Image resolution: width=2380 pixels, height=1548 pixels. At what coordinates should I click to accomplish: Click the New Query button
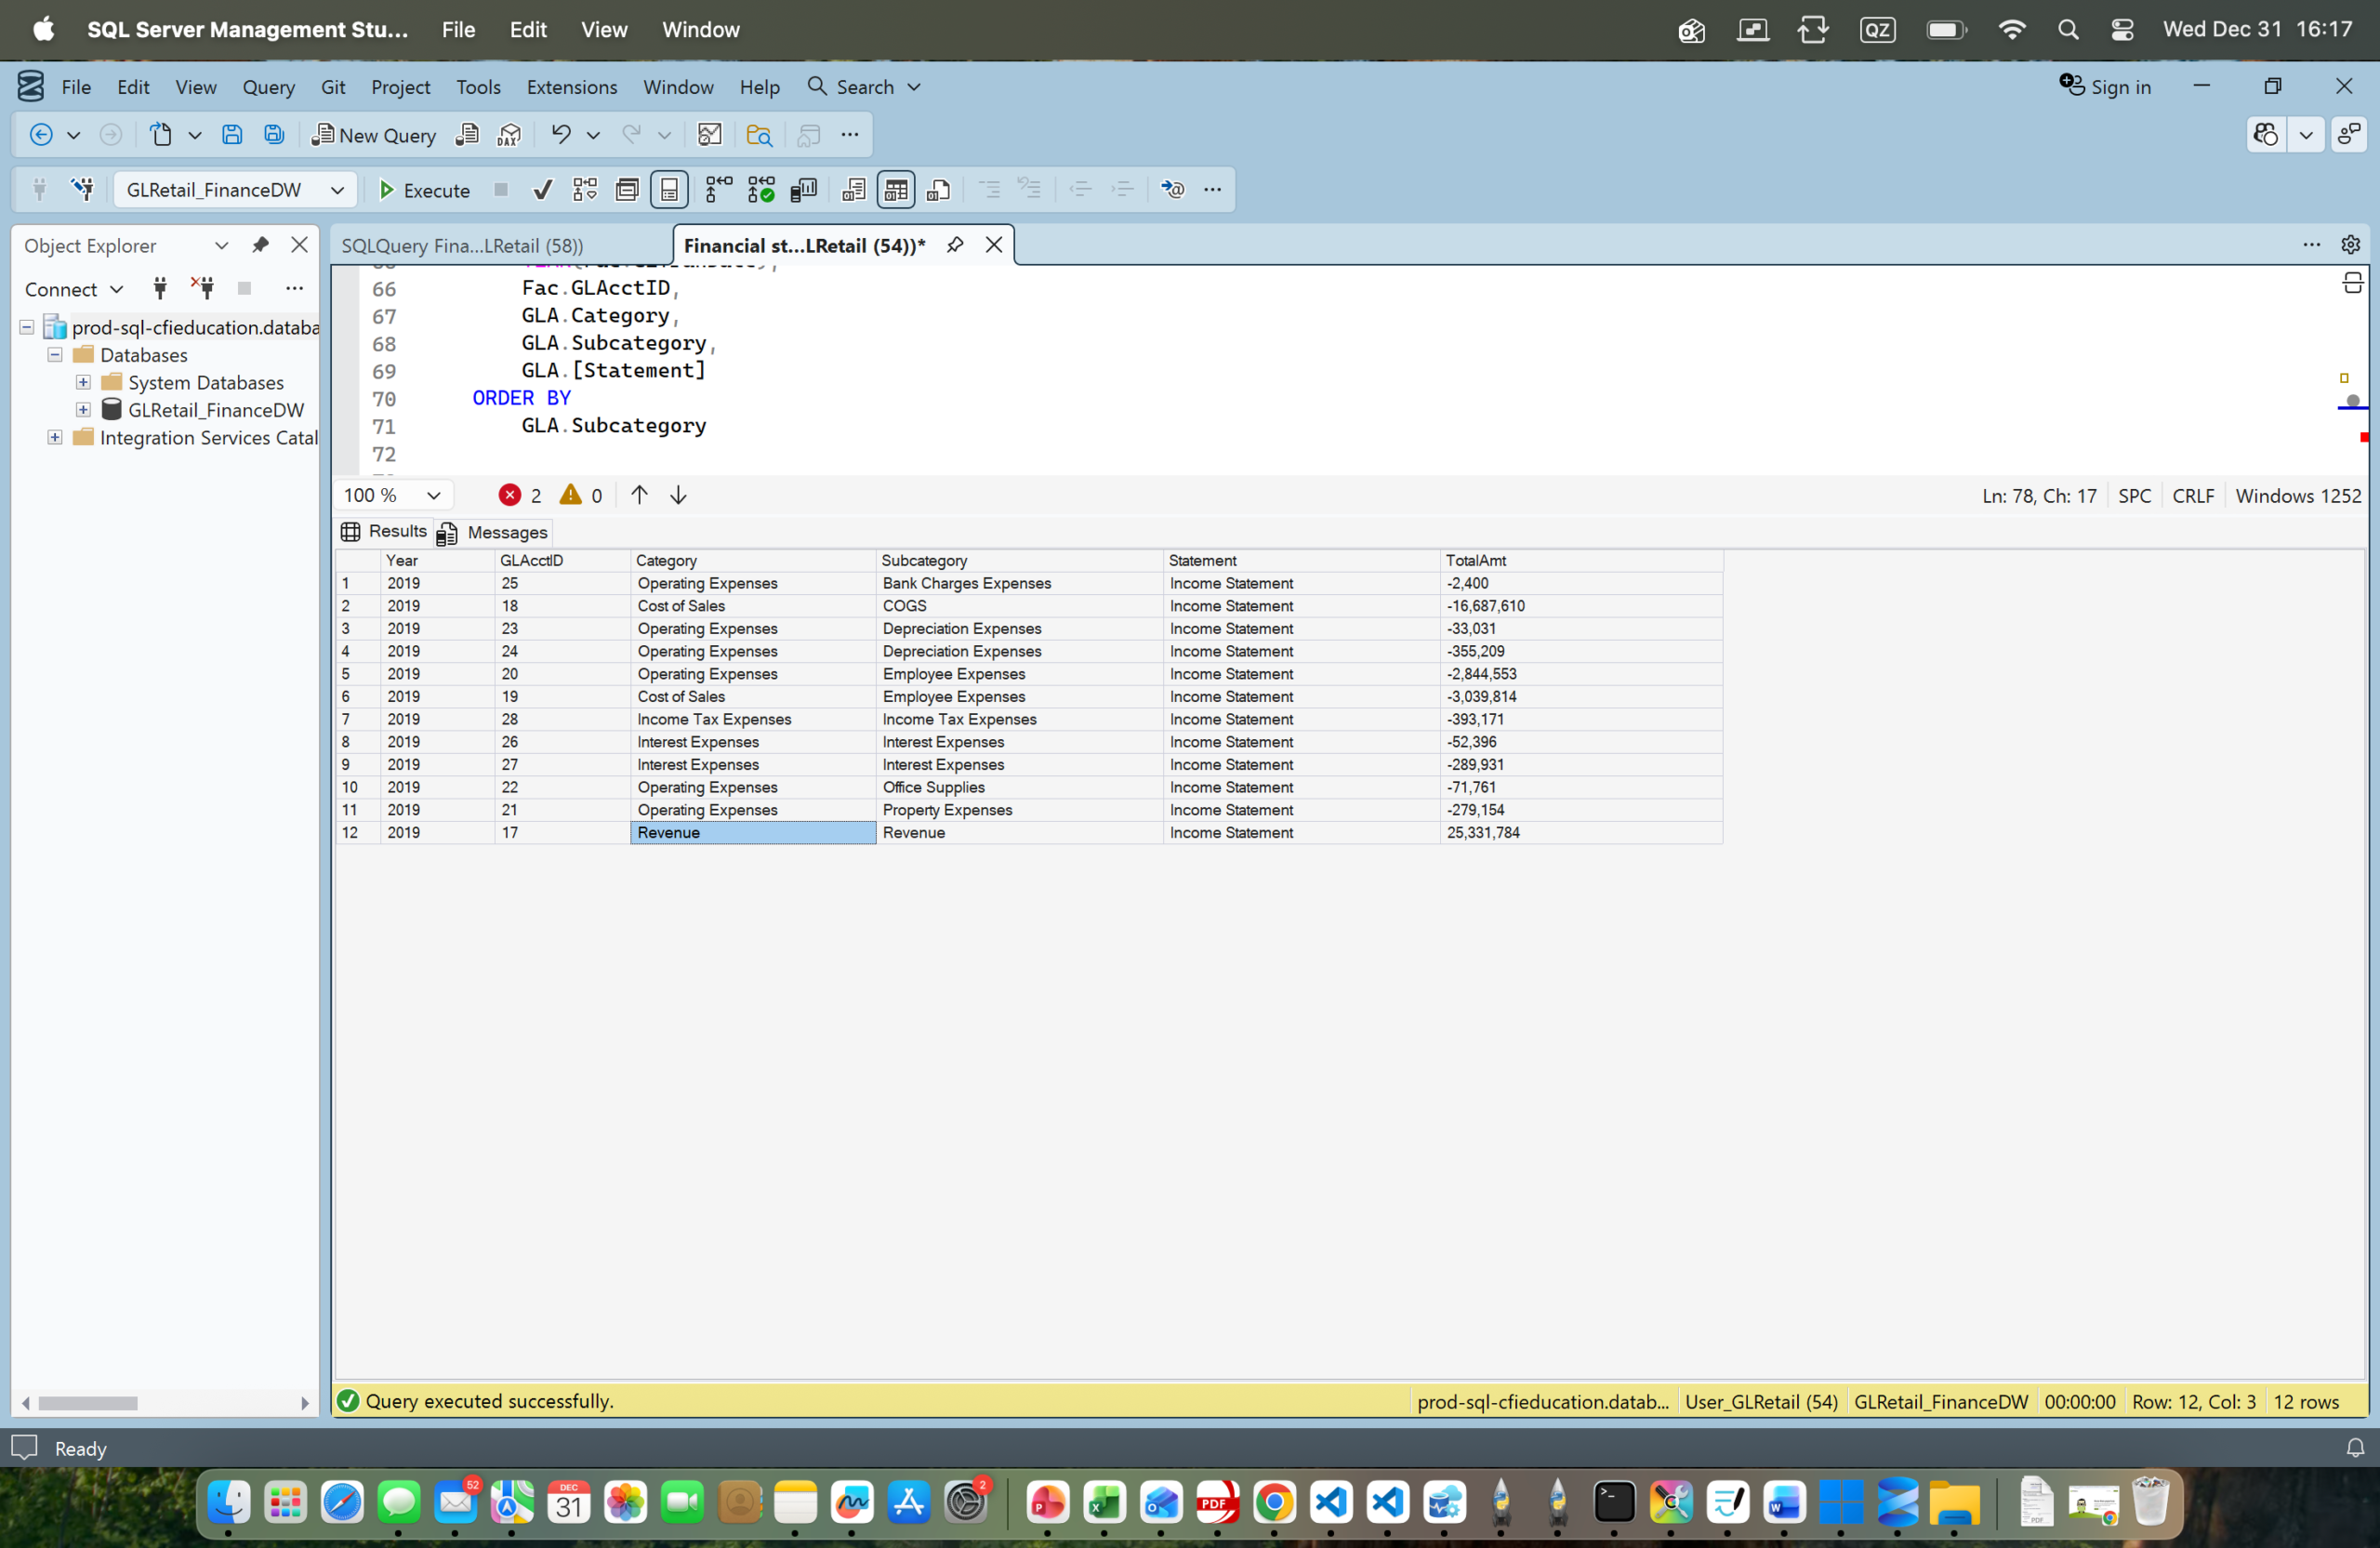coord(374,135)
